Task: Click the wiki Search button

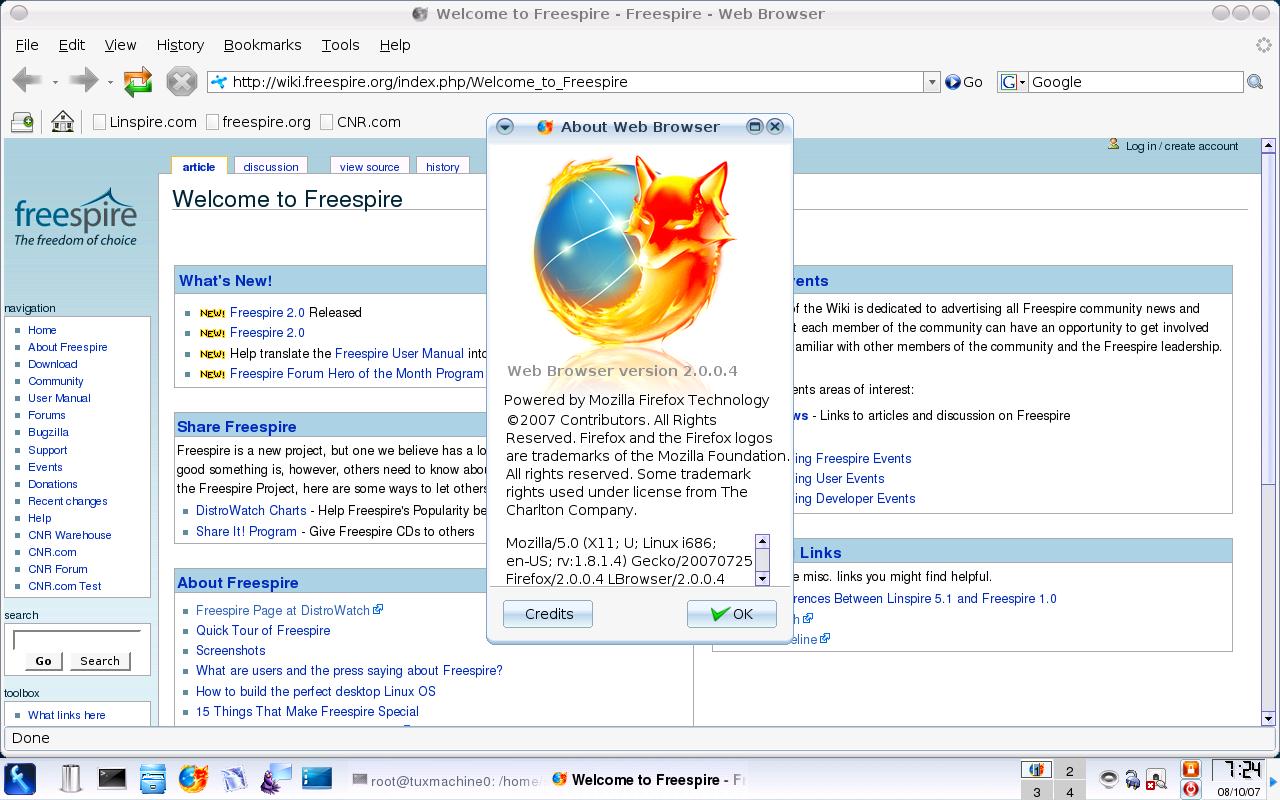Action: click(x=100, y=661)
